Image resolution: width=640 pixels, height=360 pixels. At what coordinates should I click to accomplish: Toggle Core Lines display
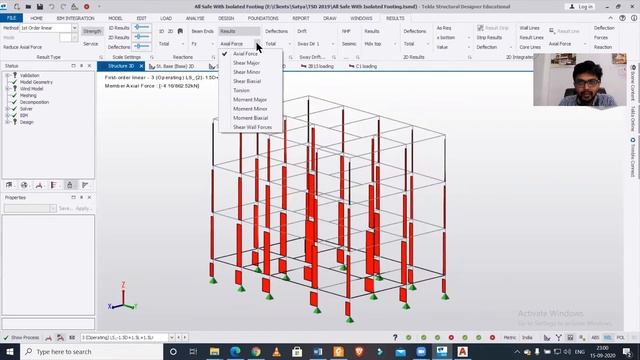[530, 47]
